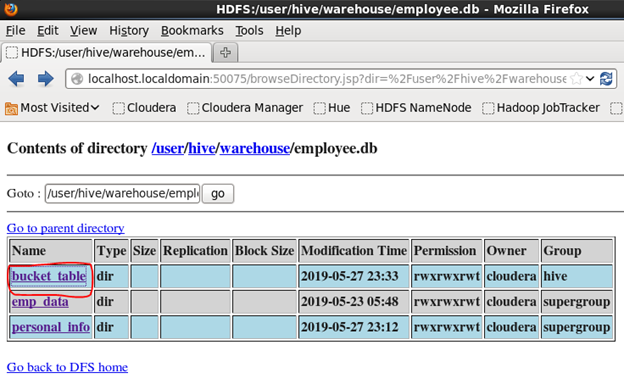Viewport: 625px width, 375px height.
Task: Go back with the blue left arrow
Action: pyautogui.click(x=16, y=79)
